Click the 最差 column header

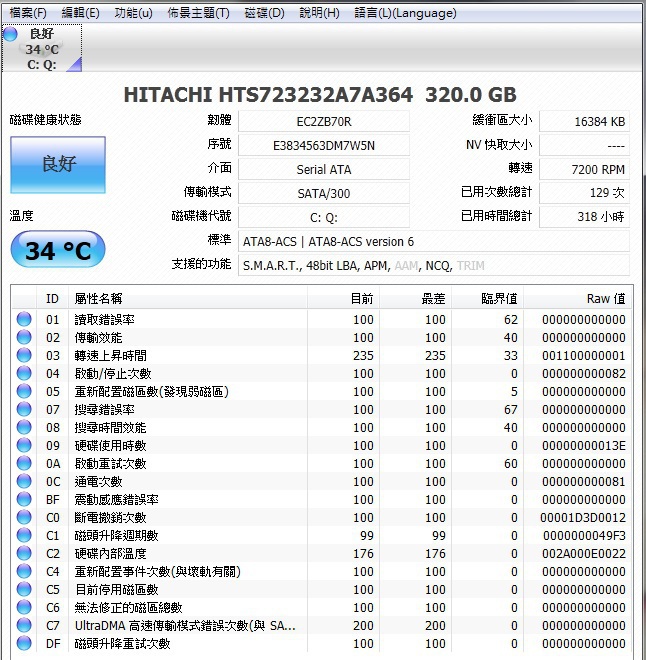[416, 298]
